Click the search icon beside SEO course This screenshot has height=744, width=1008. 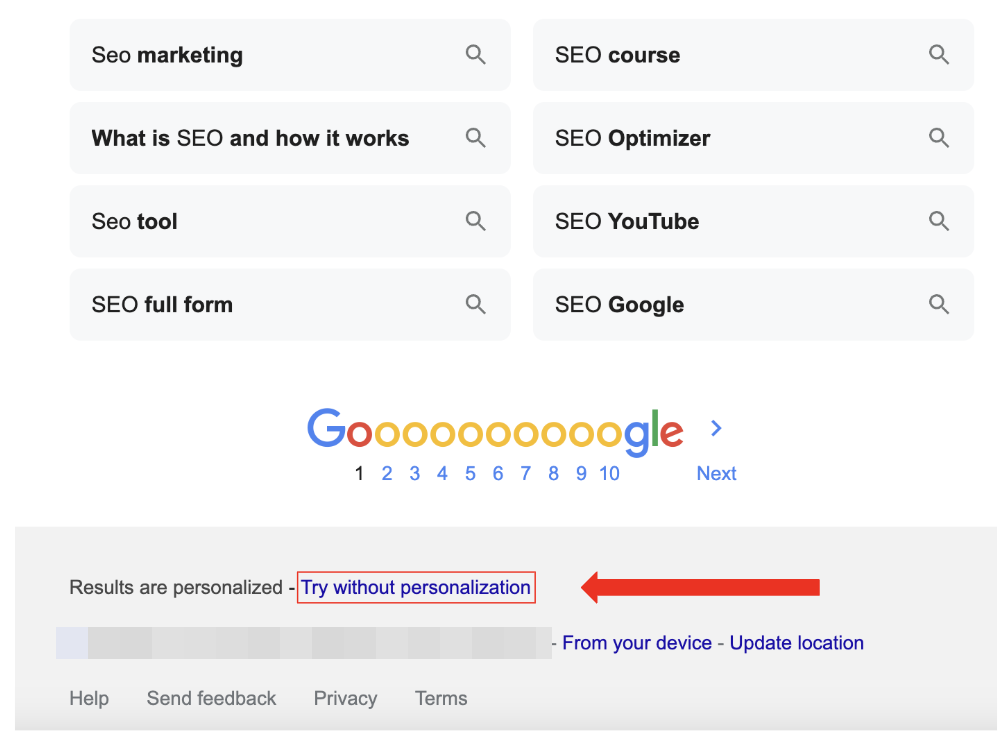pos(939,54)
